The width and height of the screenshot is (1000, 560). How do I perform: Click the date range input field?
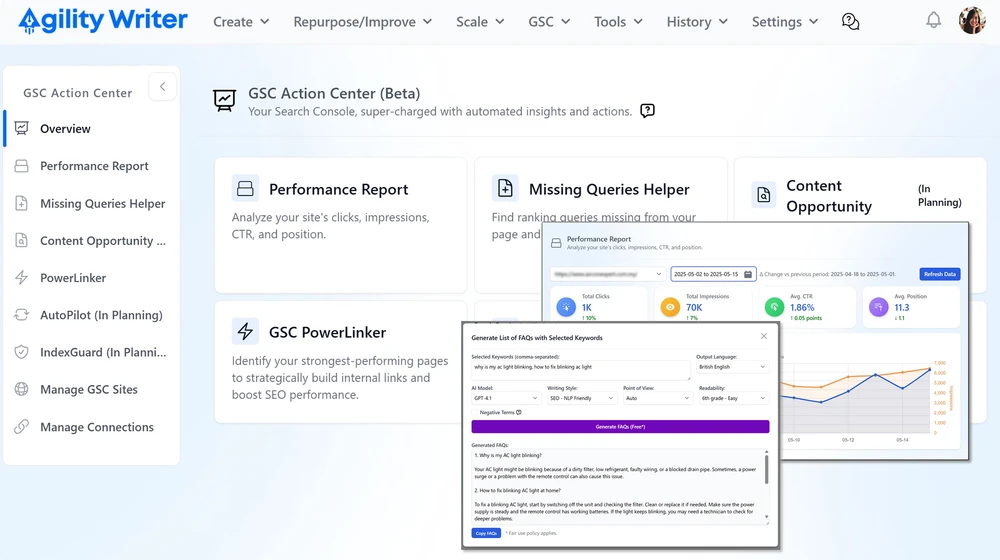[713, 274]
